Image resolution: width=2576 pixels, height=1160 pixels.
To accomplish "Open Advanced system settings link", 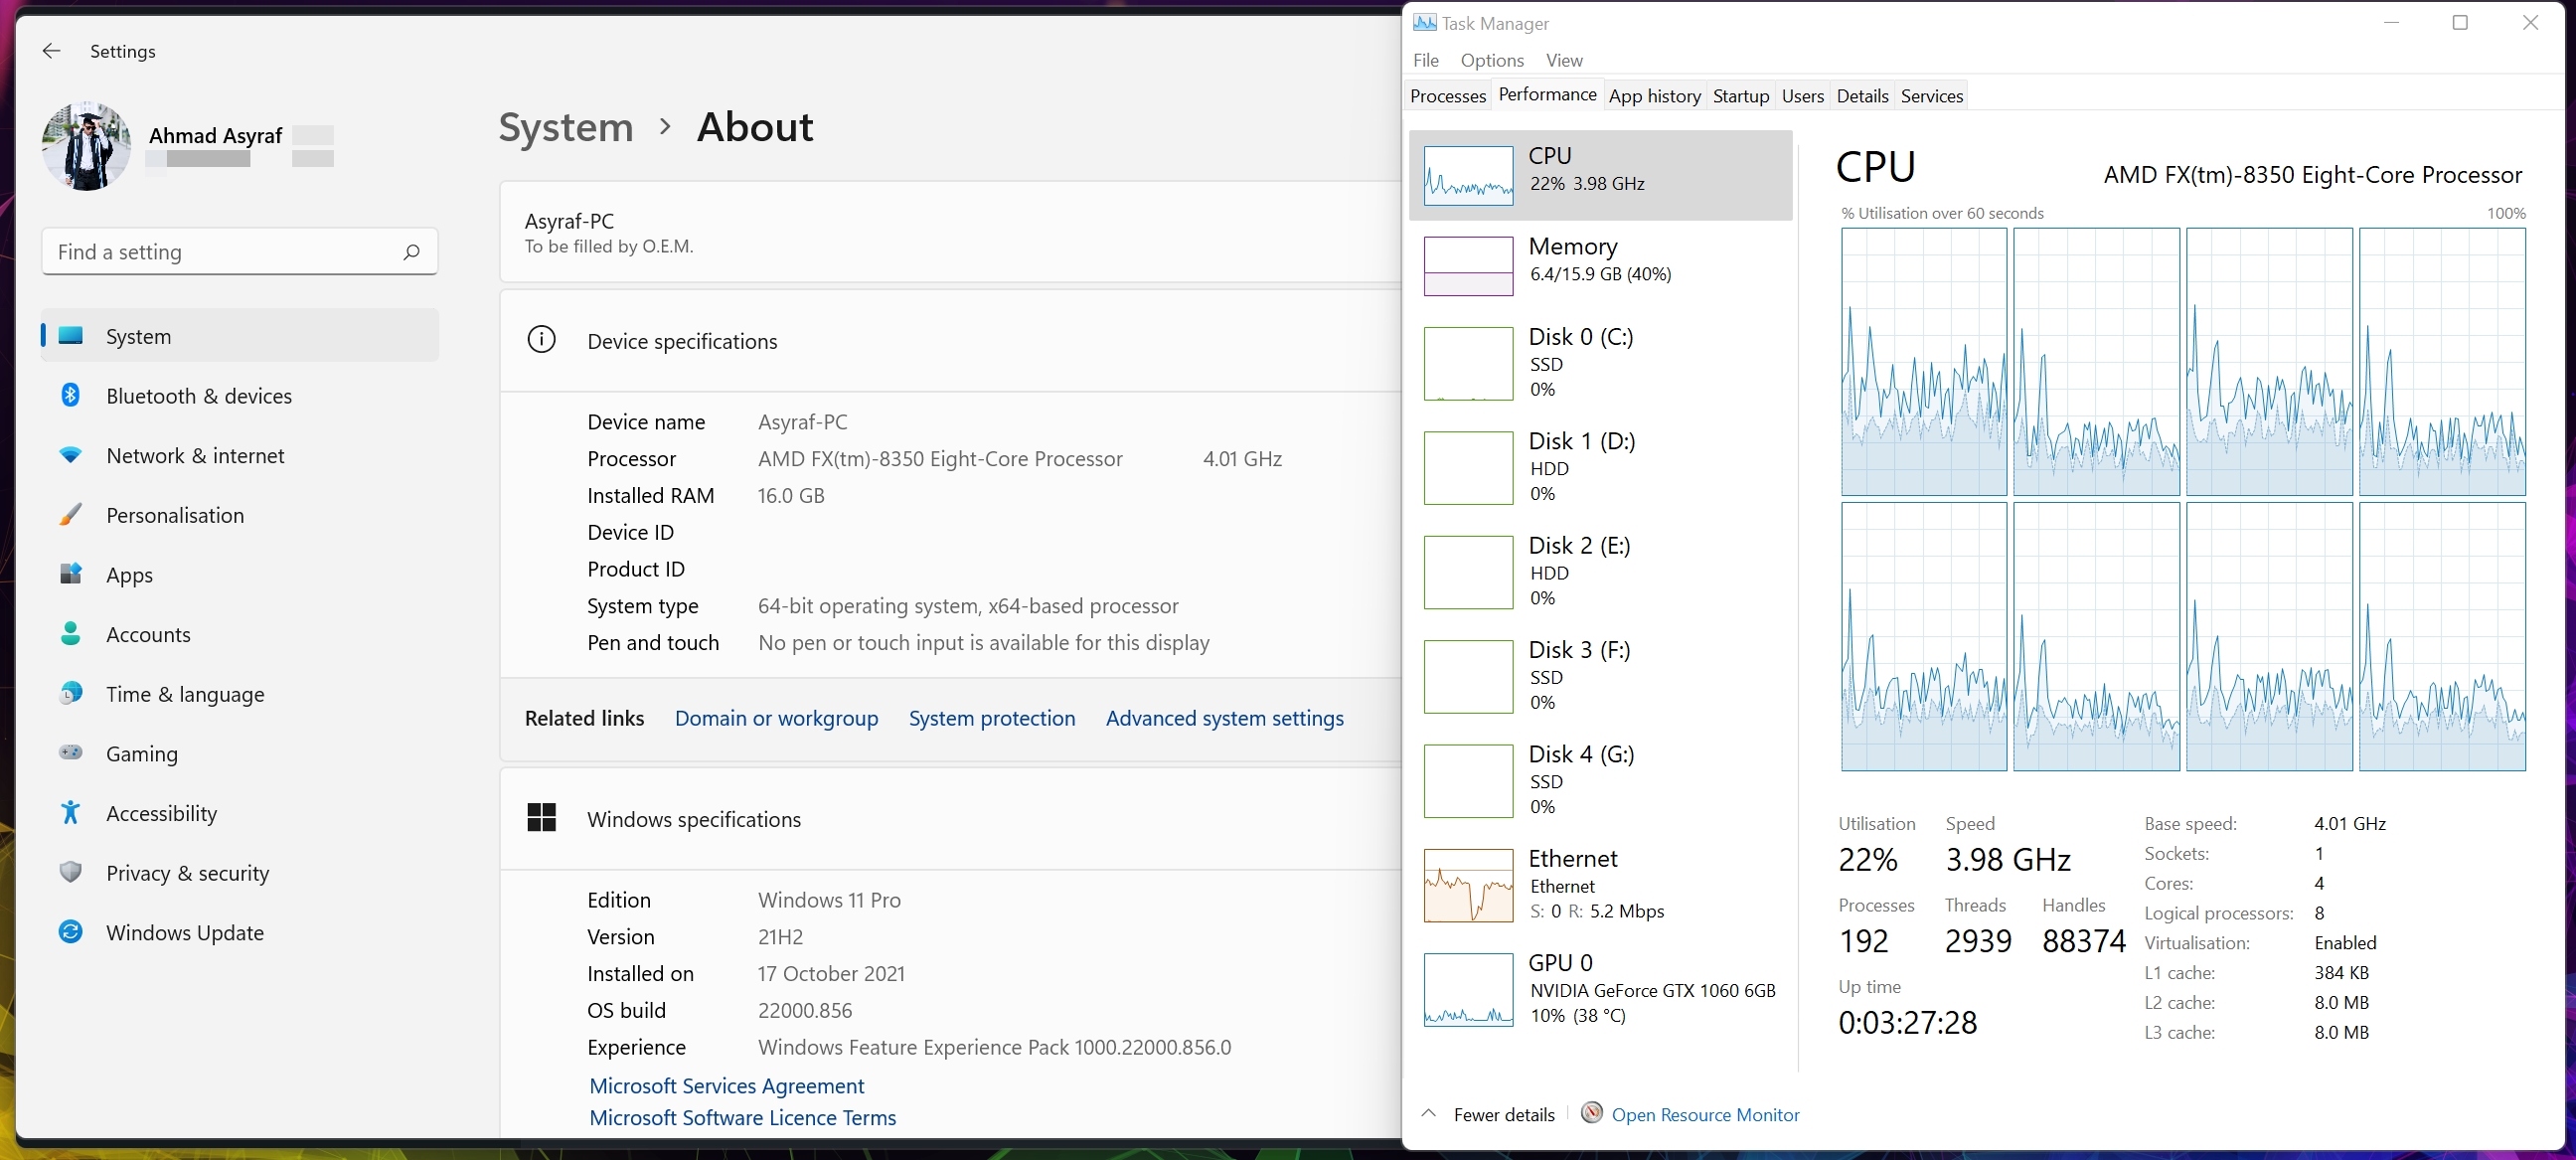I will [1224, 718].
